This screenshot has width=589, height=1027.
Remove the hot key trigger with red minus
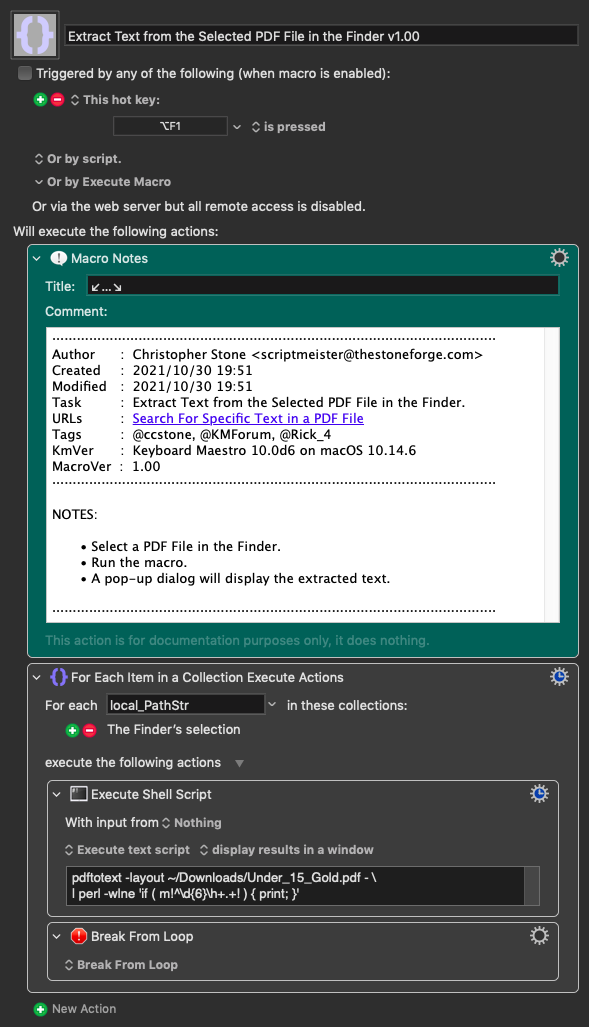58,100
